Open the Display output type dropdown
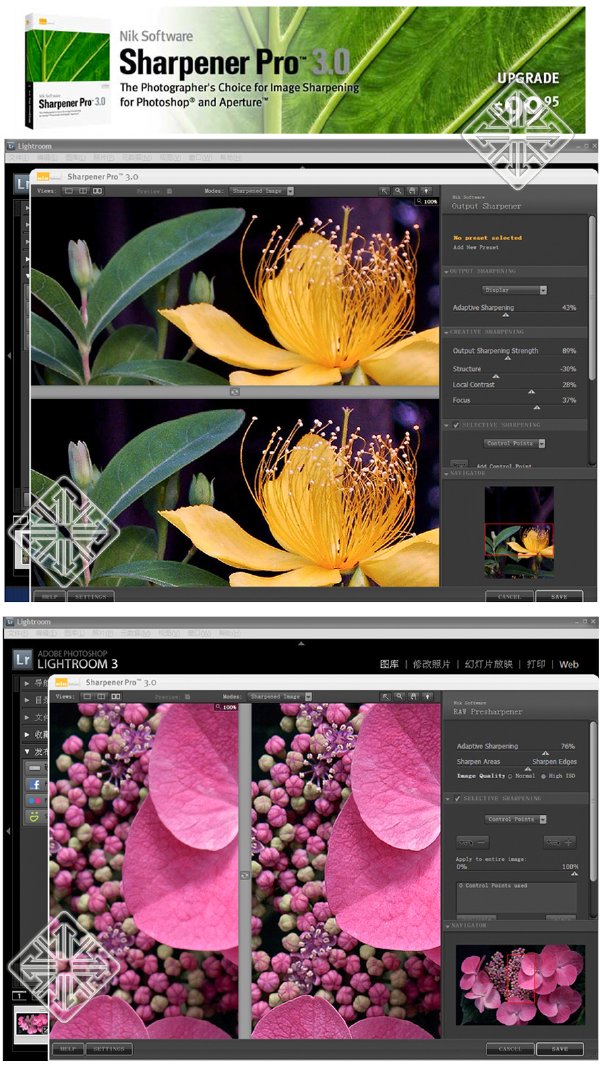Viewport: 600px width, 1080px height. pyautogui.click(x=513, y=290)
